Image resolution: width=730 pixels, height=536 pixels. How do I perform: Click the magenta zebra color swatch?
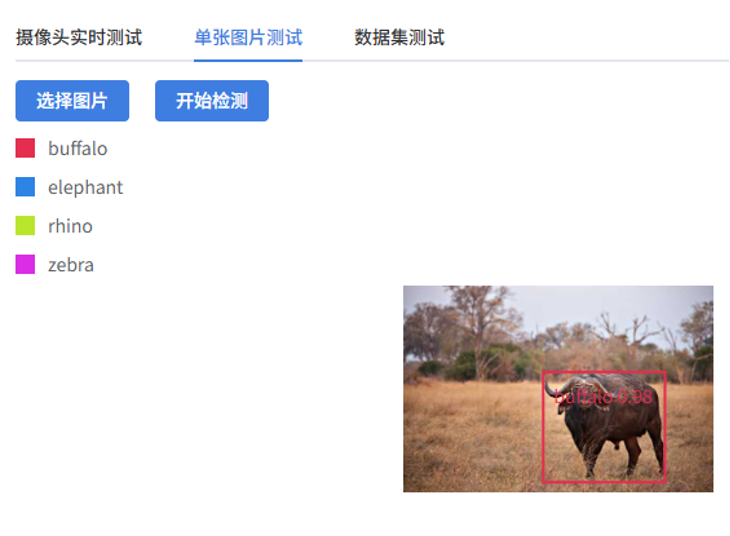click(25, 264)
